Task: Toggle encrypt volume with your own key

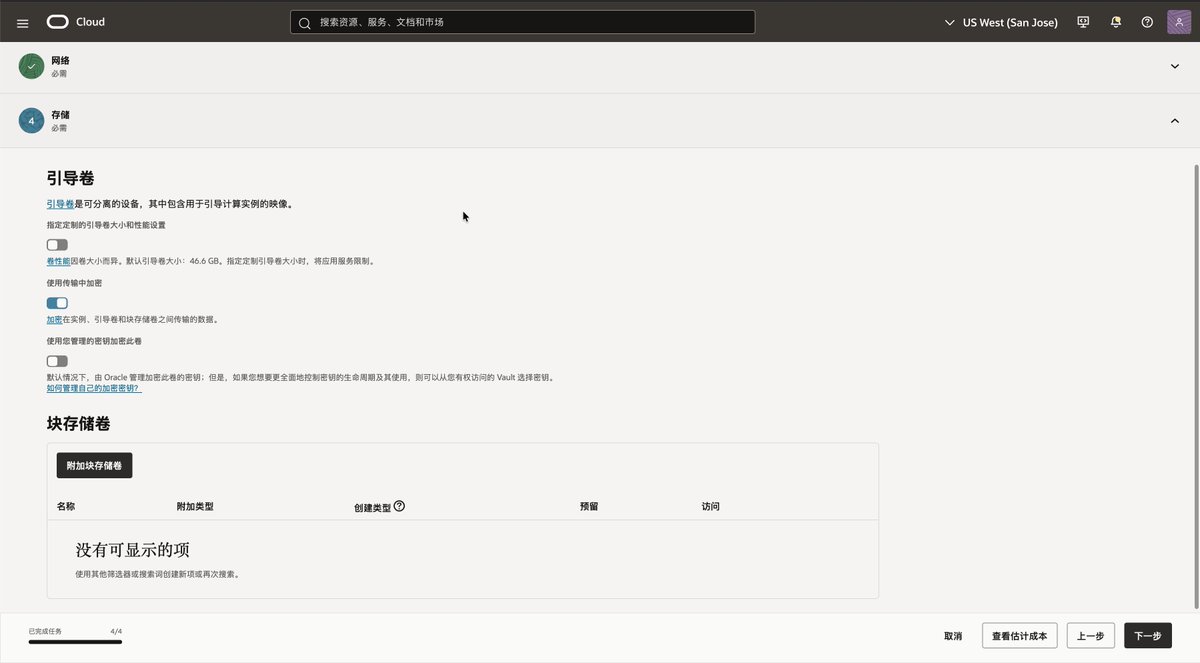Action: coord(57,361)
